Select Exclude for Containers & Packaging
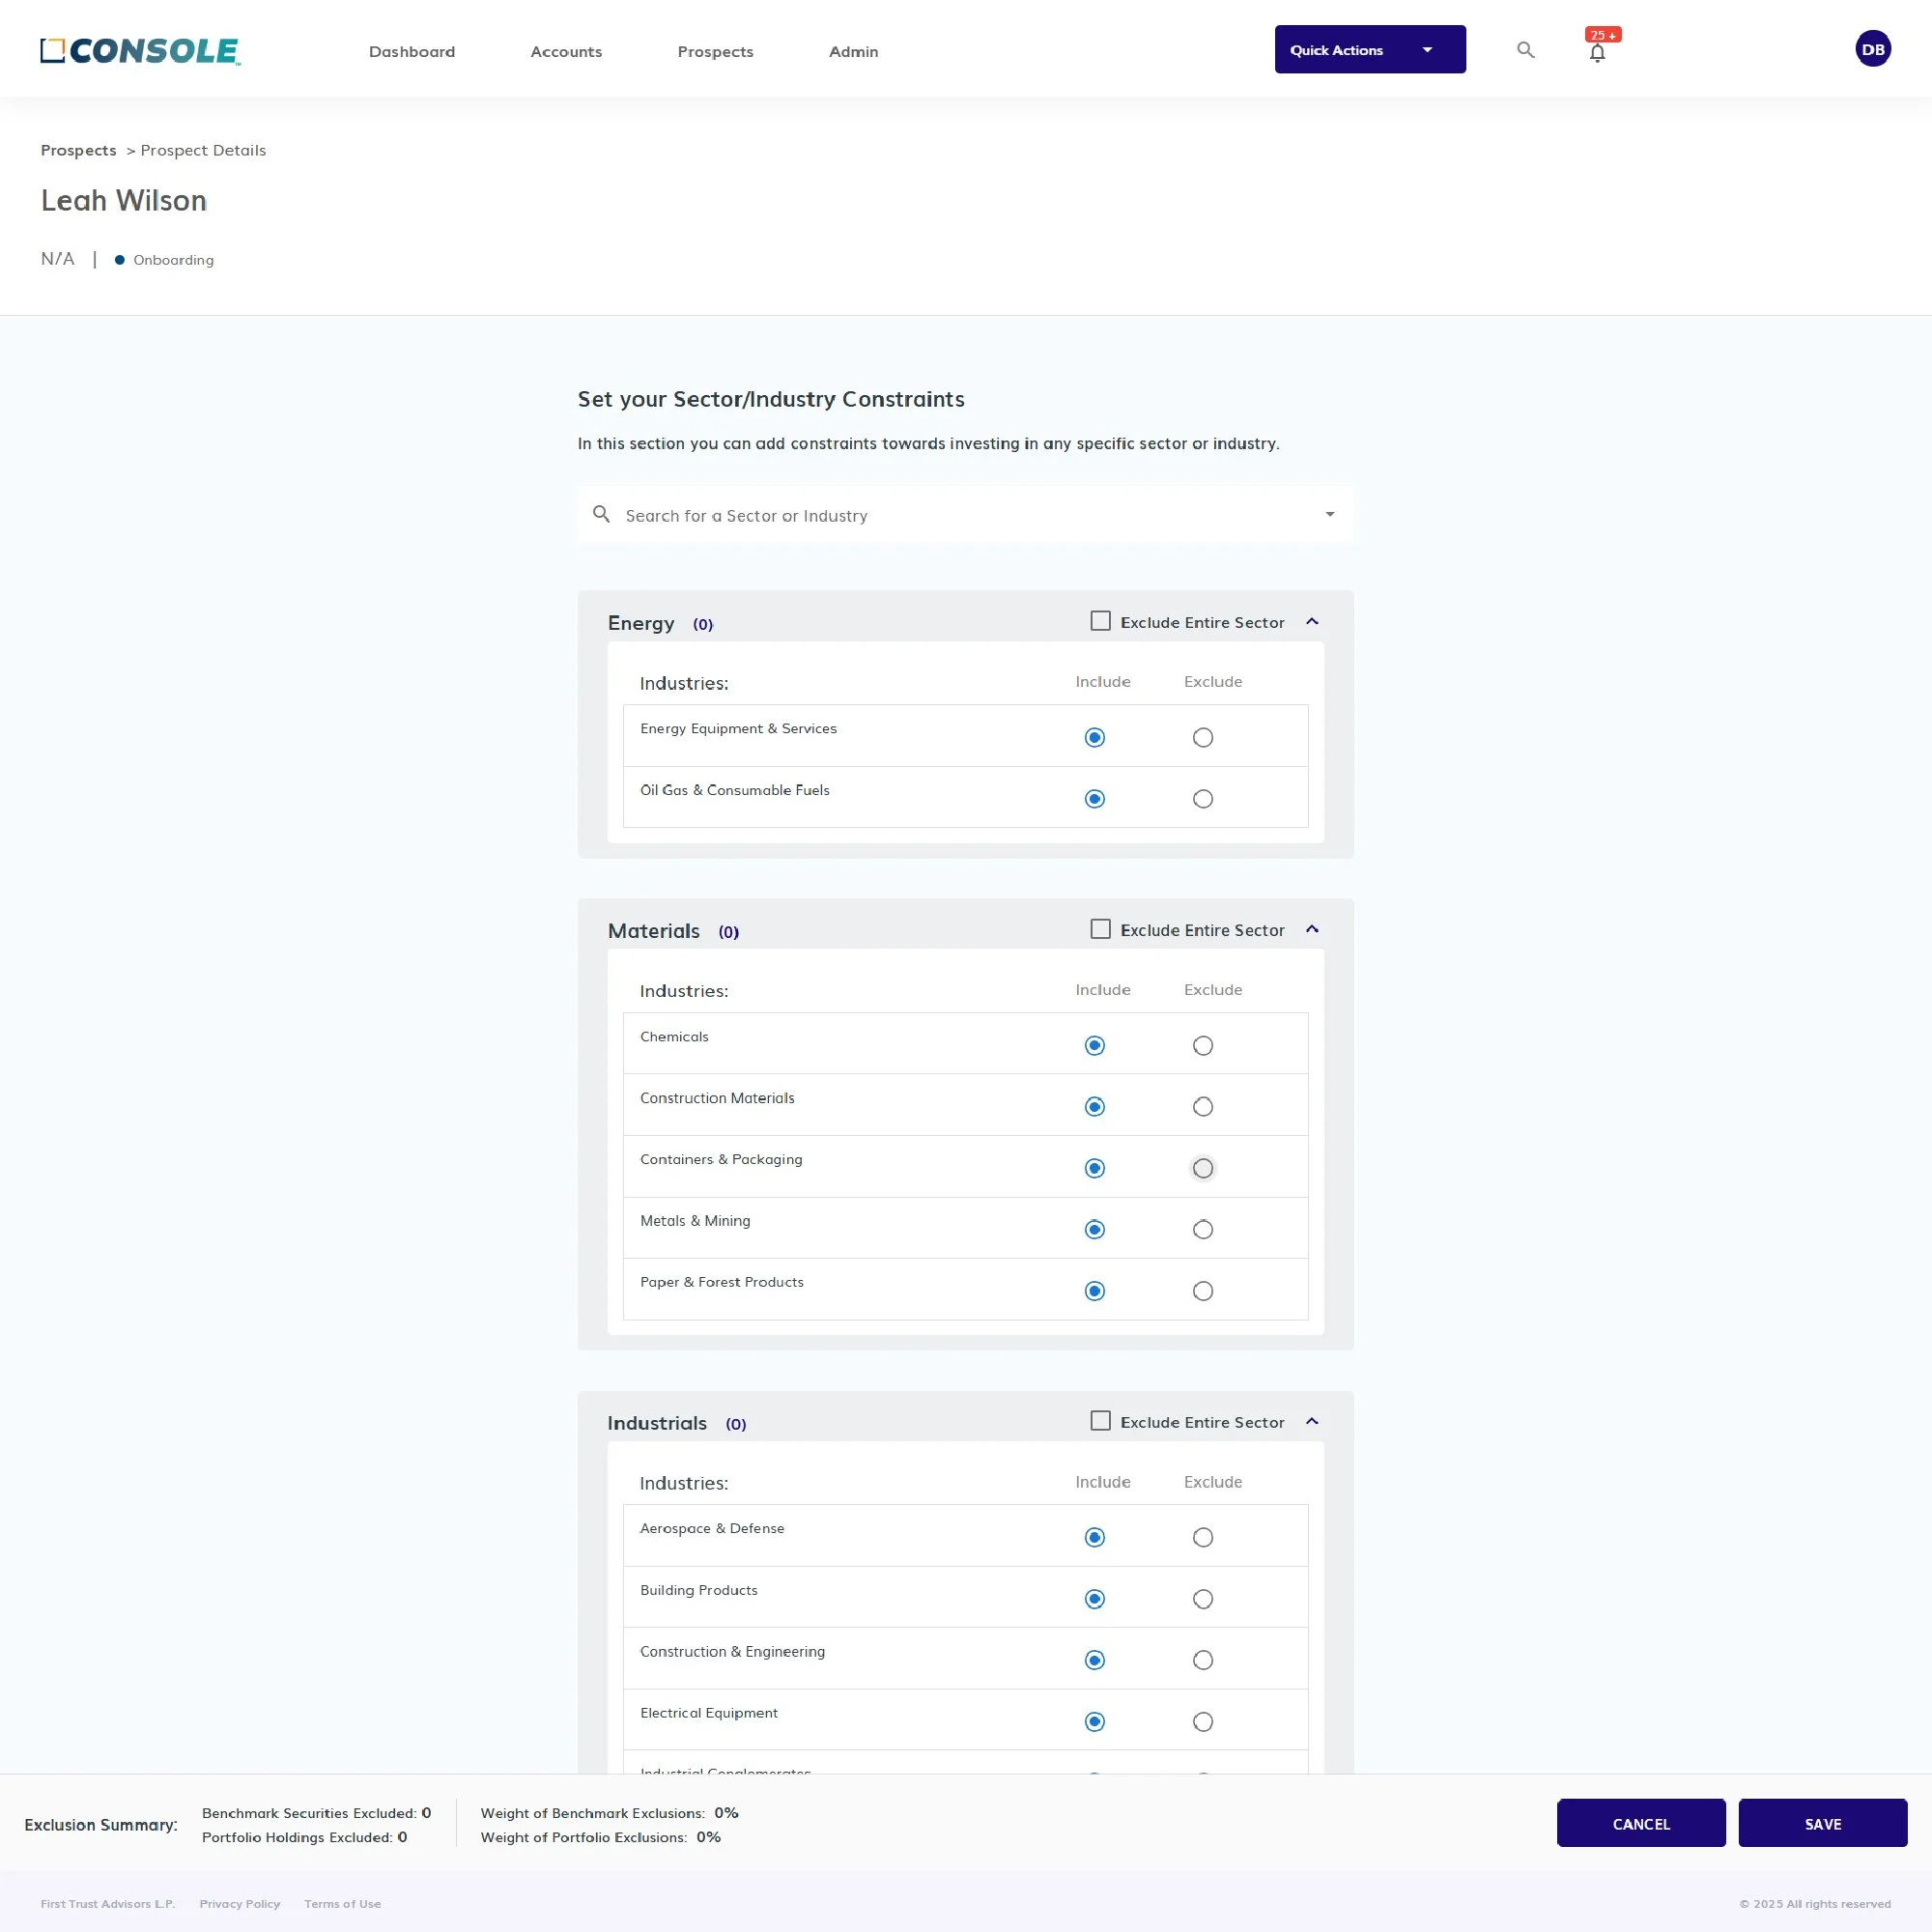 1202,1168
